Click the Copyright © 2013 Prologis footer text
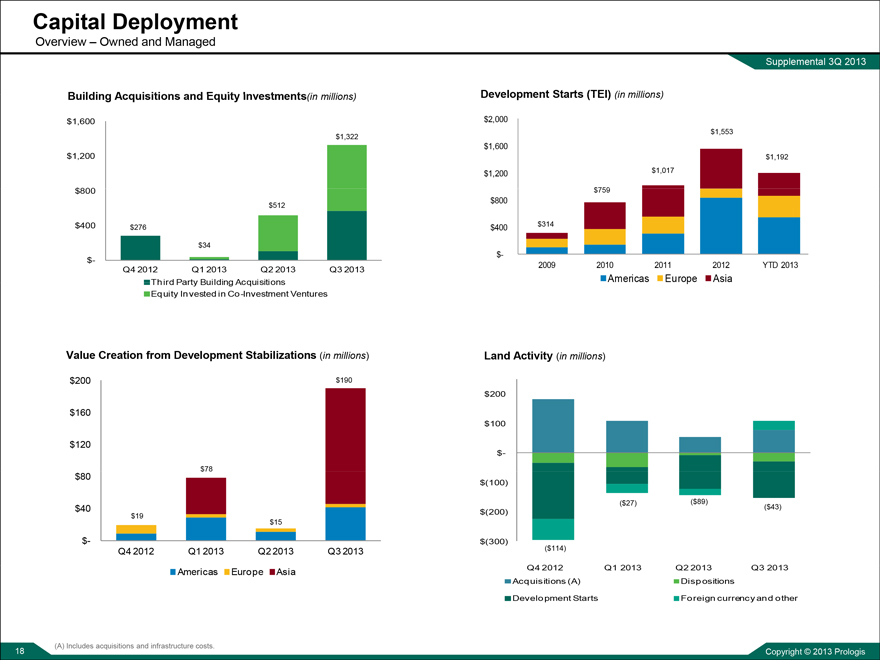Image resolution: width=880 pixels, height=660 pixels. click(x=811, y=651)
